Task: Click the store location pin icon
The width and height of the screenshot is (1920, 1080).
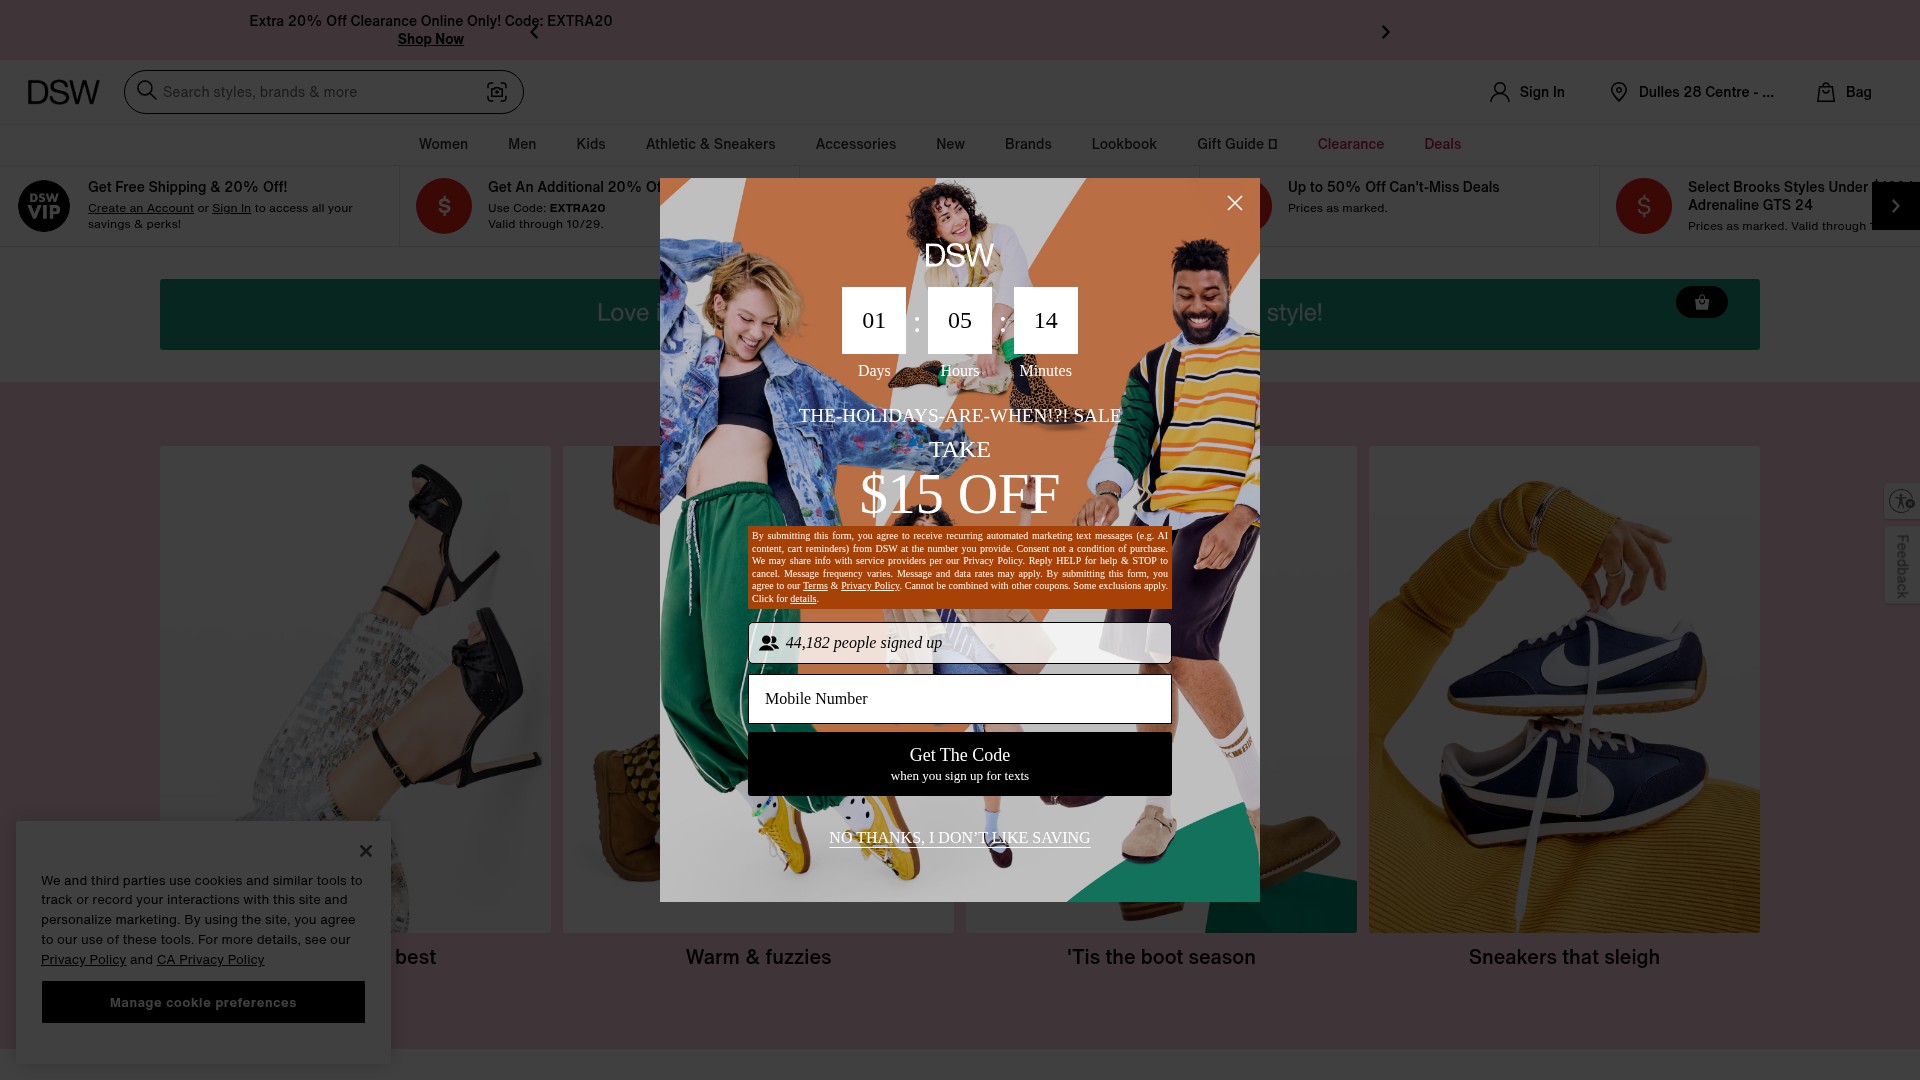Action: 1619,92
